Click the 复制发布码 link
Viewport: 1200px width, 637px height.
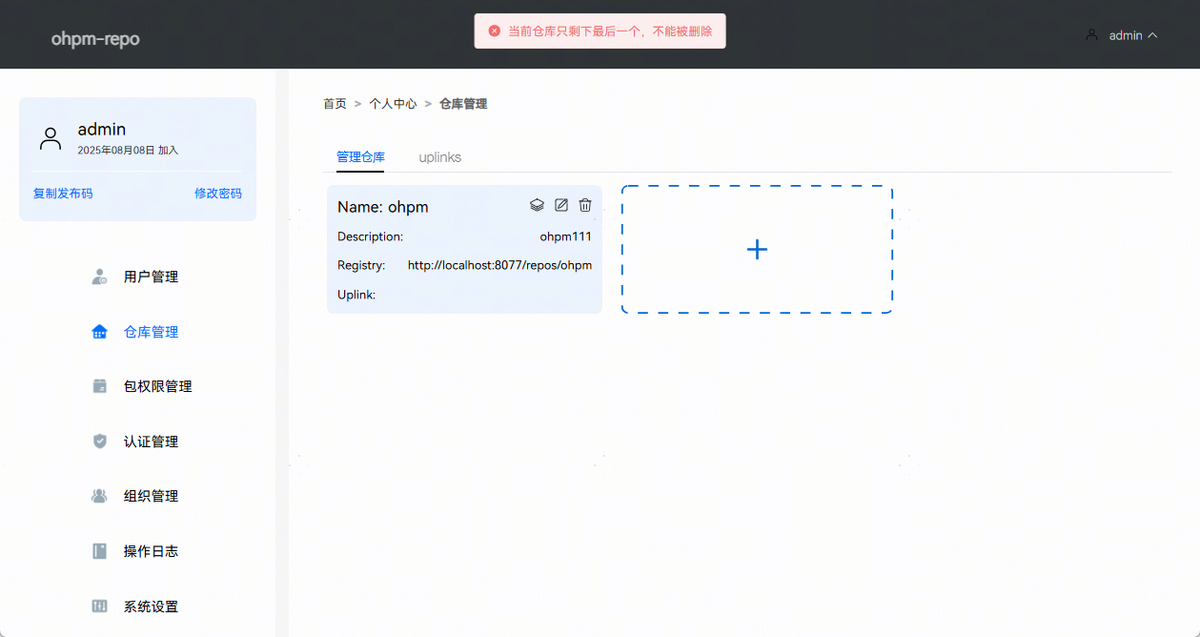[x=63, y=193]
